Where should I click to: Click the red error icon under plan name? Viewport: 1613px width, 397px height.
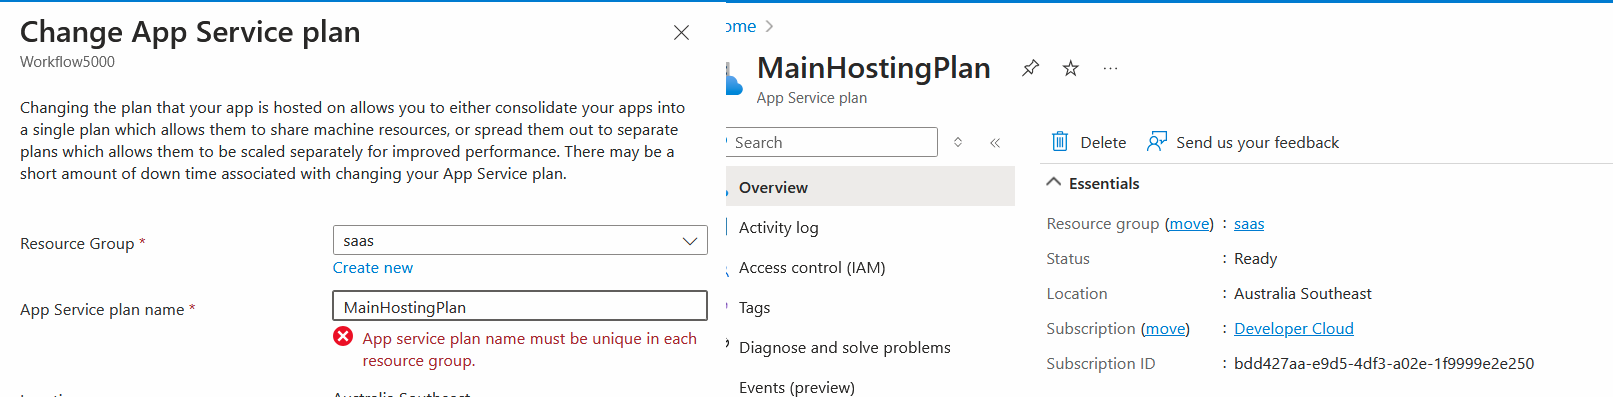[x=343, y=337]
